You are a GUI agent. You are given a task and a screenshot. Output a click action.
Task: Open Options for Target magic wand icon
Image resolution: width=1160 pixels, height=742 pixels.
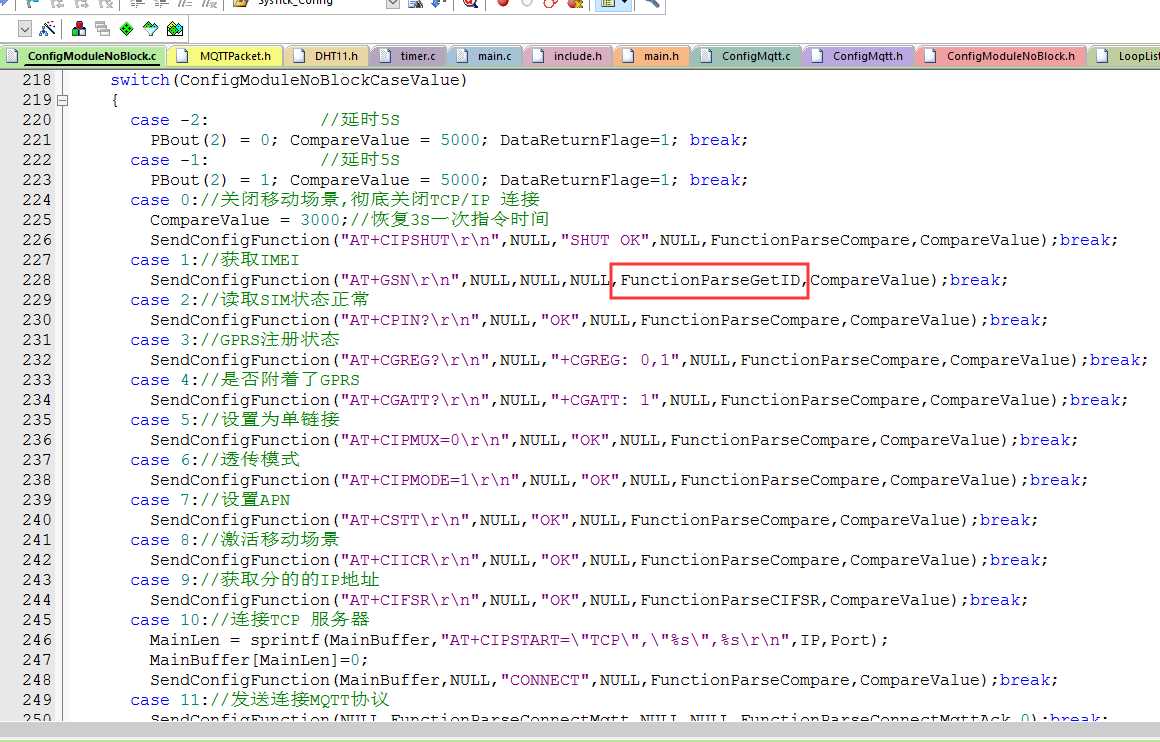[x=48, y=29]
